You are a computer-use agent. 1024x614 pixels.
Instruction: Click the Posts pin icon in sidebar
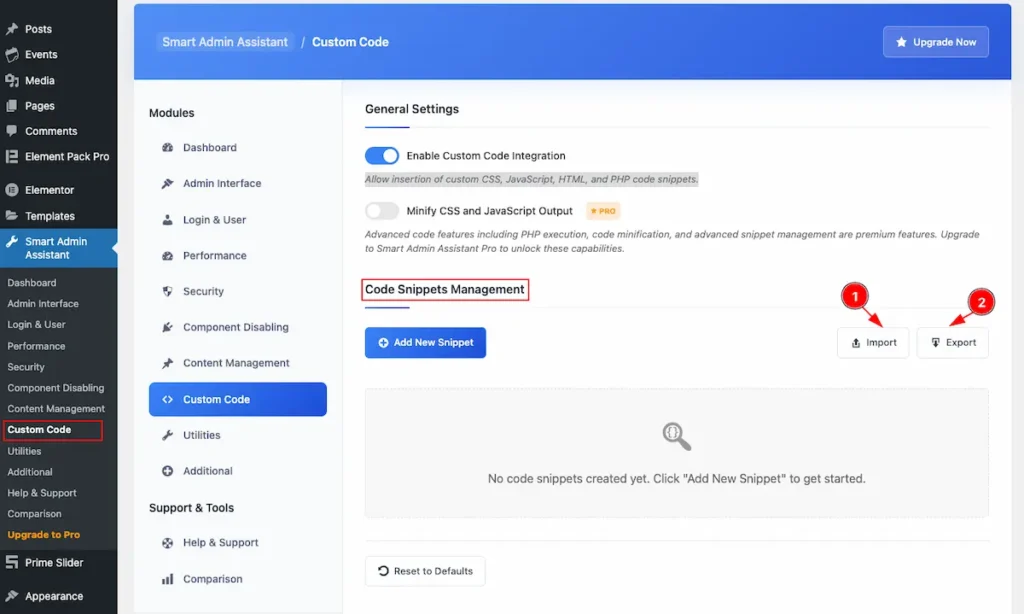[x=12, y=29]
